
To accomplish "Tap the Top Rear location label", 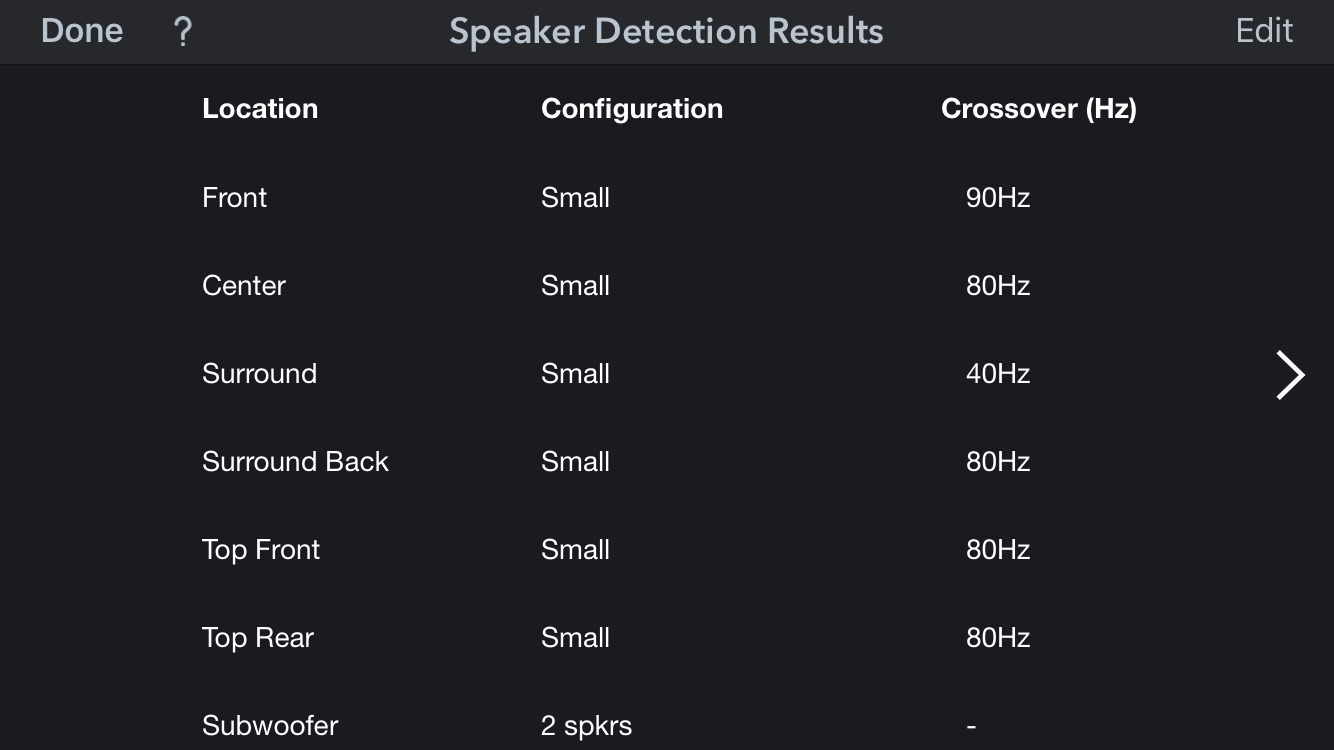I will pyautogui.click(x=258, y=638).
